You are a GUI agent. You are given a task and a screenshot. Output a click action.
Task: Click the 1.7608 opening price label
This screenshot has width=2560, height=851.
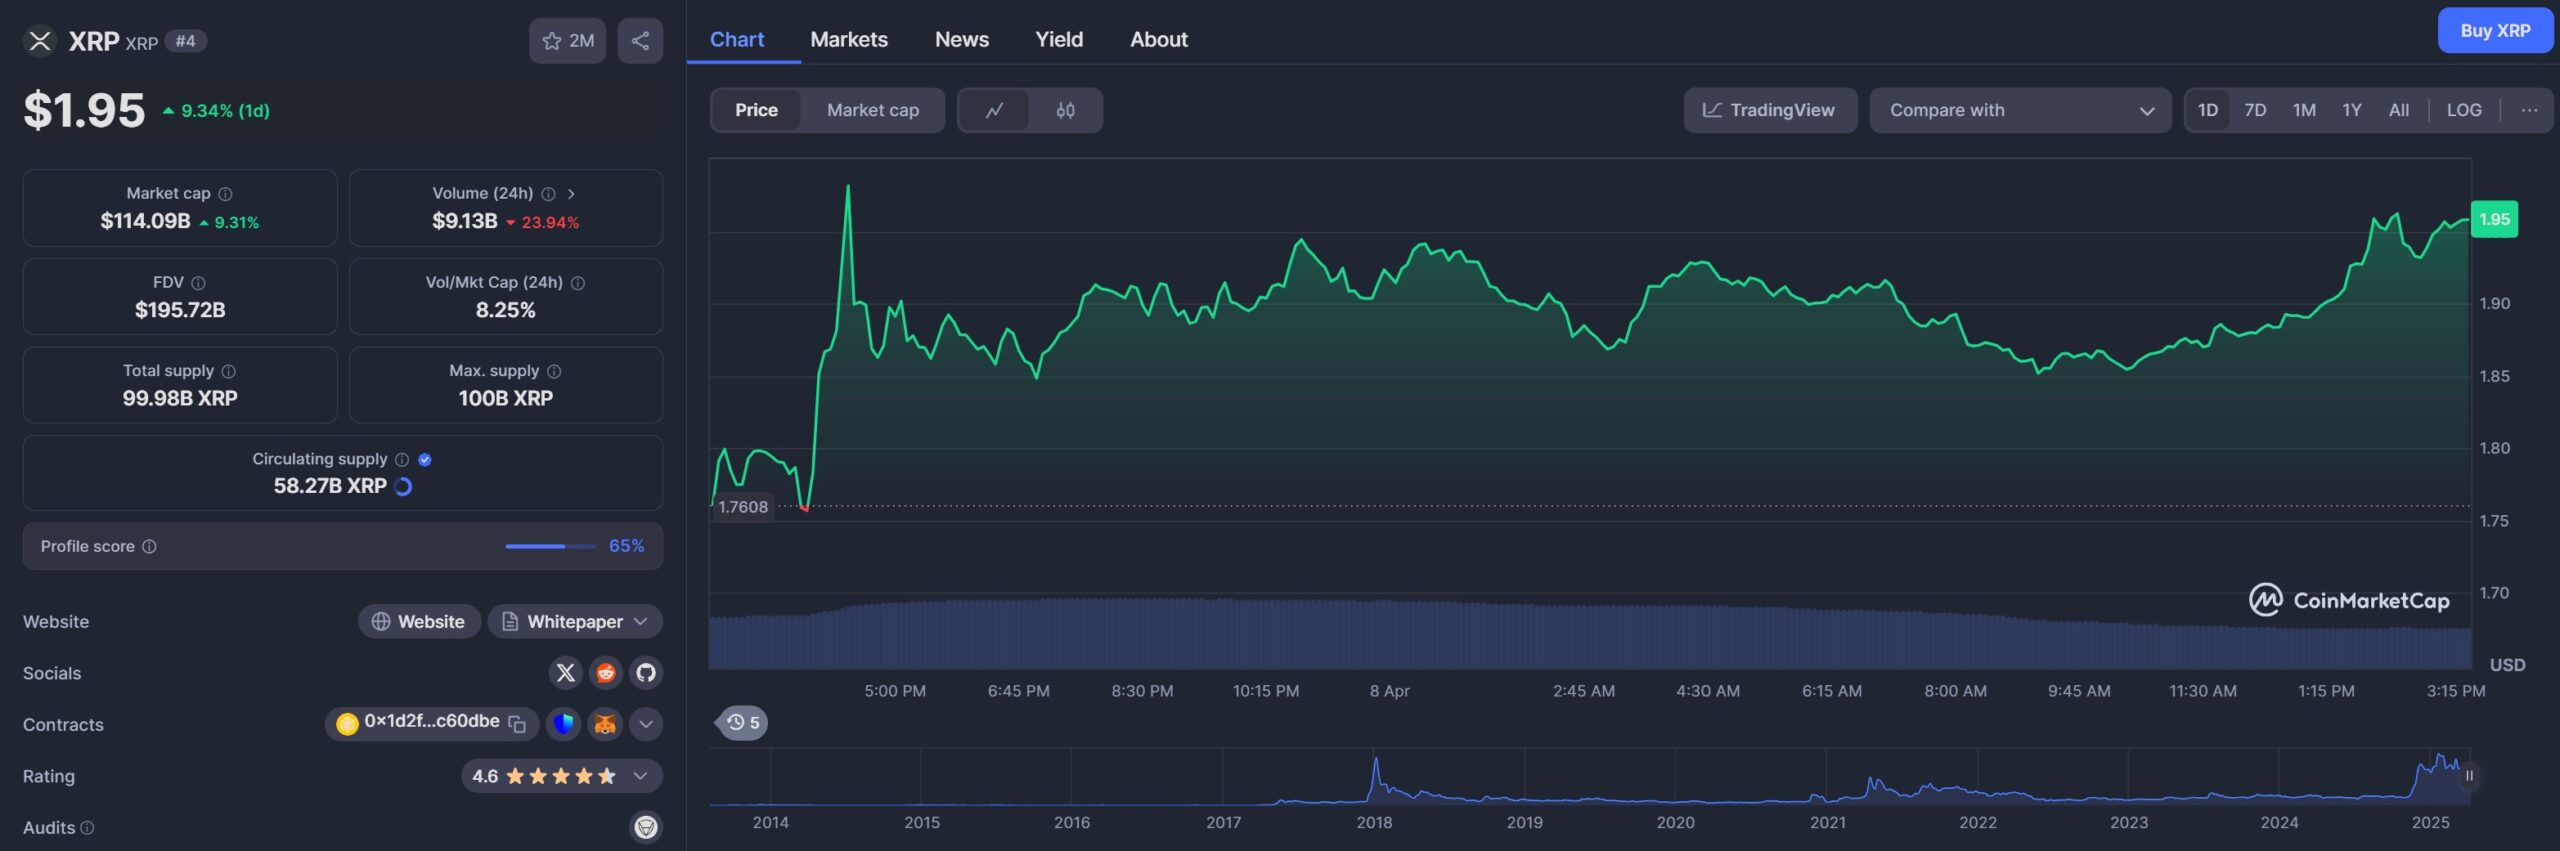[x=743, y=507]
